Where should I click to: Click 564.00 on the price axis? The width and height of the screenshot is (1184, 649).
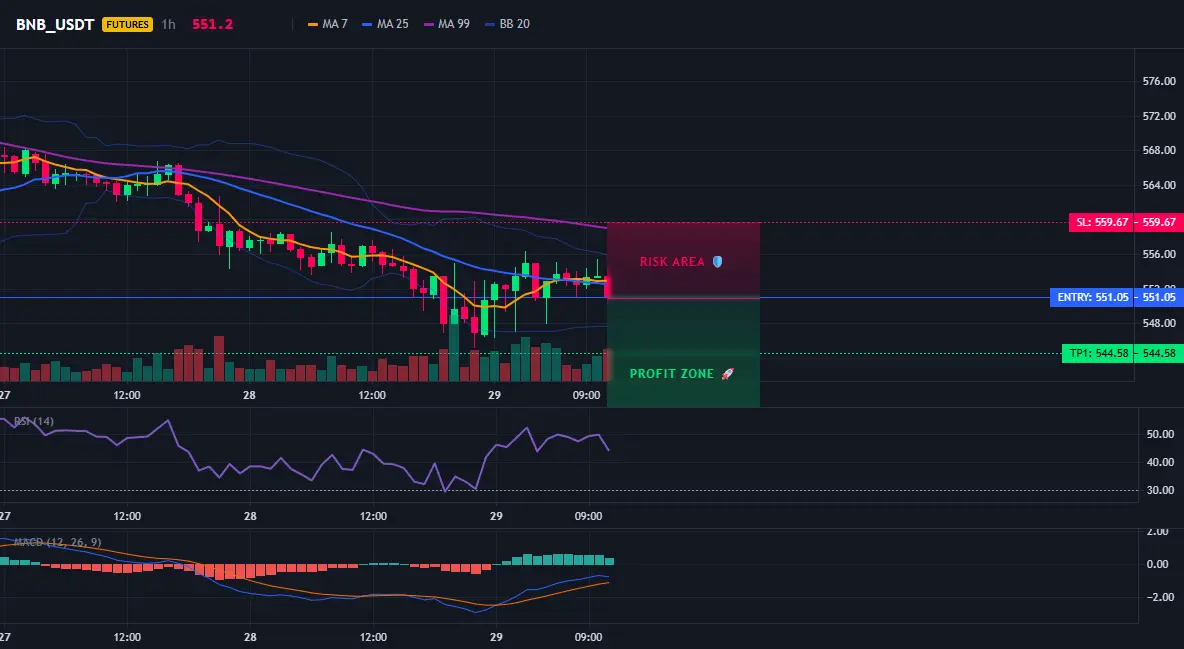(x=1159, y=185)
